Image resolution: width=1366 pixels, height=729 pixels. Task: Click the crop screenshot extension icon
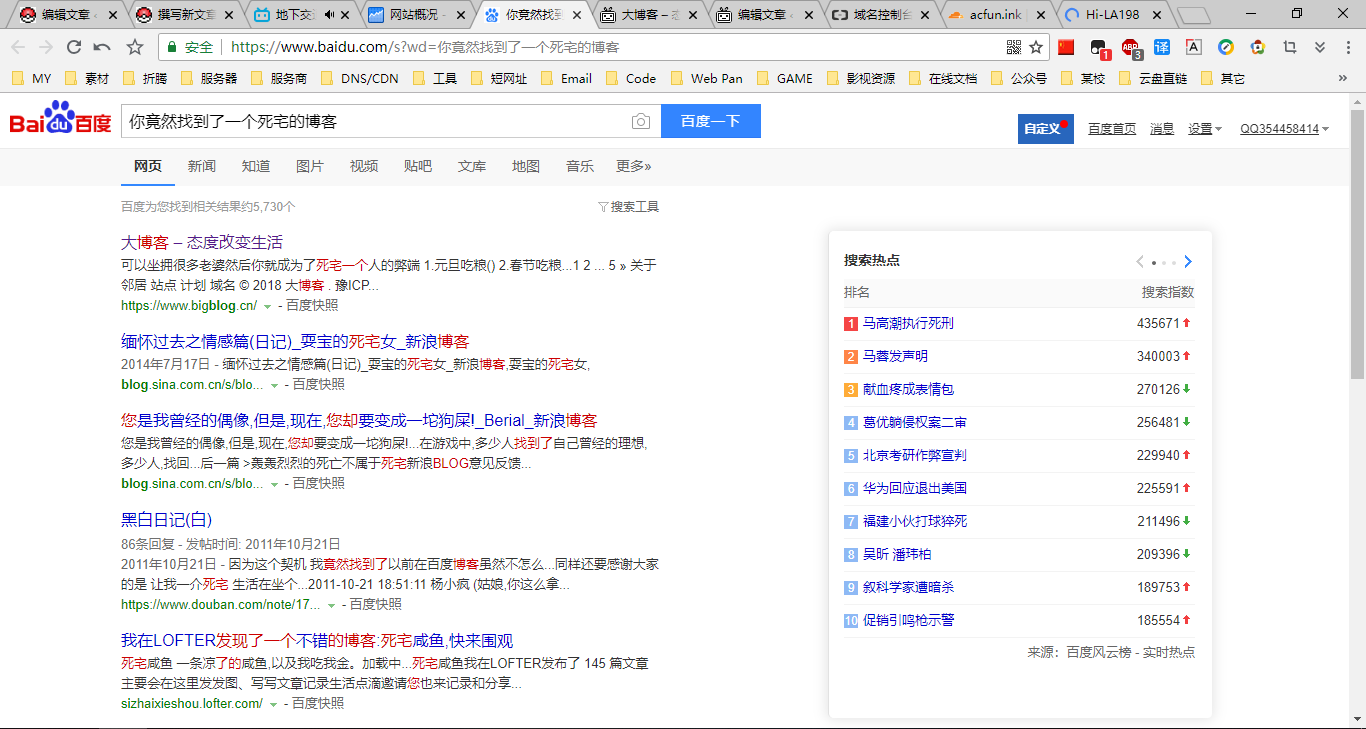[x=1290, y=47]
